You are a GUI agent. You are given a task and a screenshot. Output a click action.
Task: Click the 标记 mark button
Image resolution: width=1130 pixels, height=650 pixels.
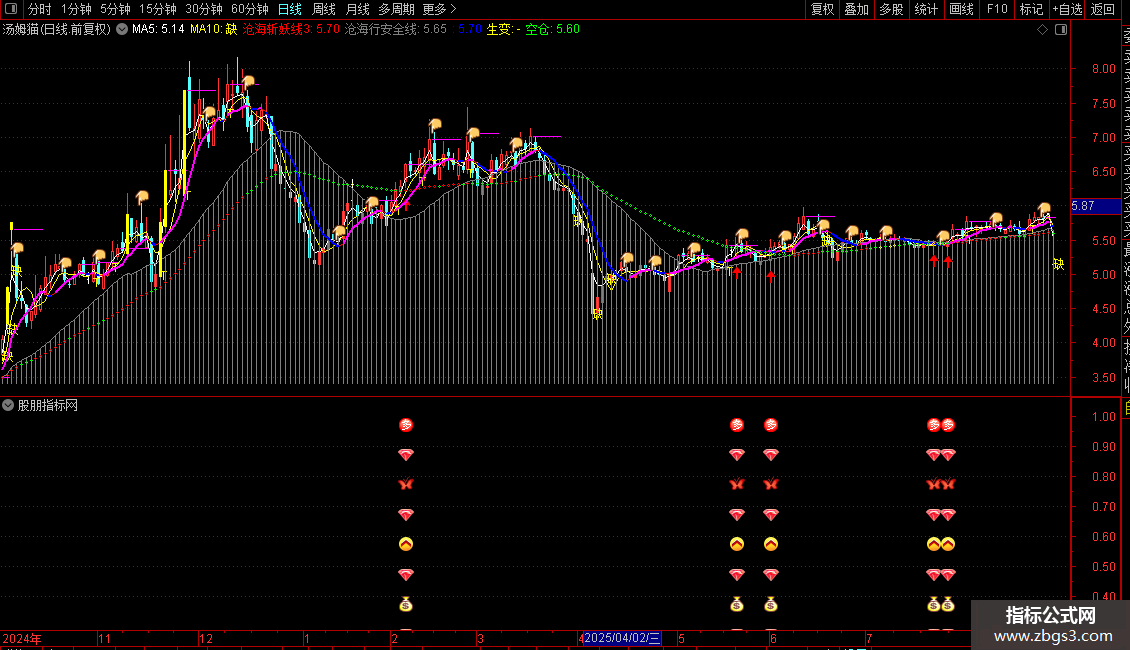(1031, 9)
